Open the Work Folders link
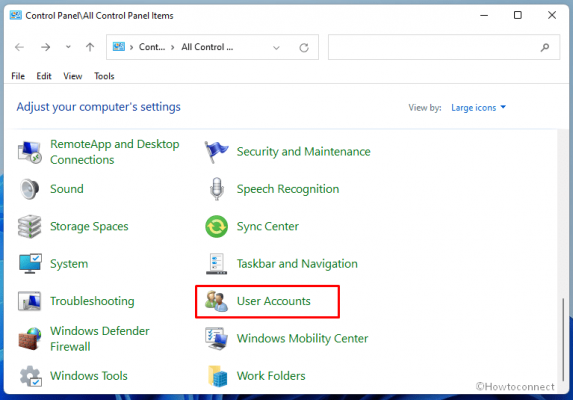Image resolution: width=573 pixels, height=400 pixels. (x=271, y=376)
